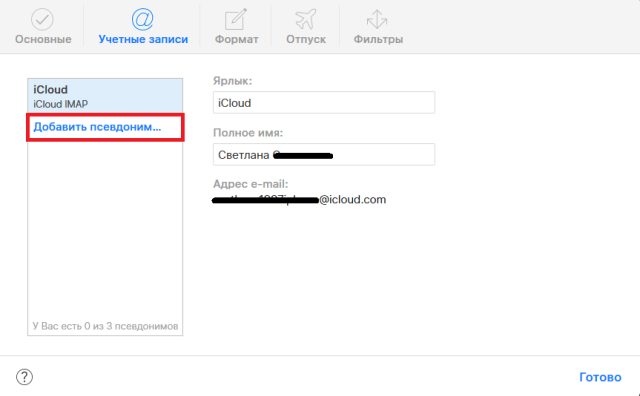Screen dimensions: 640x396
Task: Click the @icloud.com email address
Action: 299,200
